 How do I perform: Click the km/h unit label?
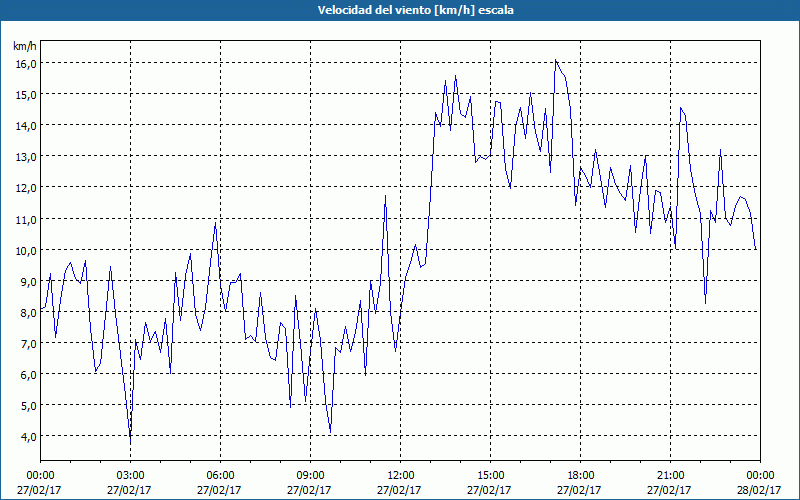(x=24, y=46)
